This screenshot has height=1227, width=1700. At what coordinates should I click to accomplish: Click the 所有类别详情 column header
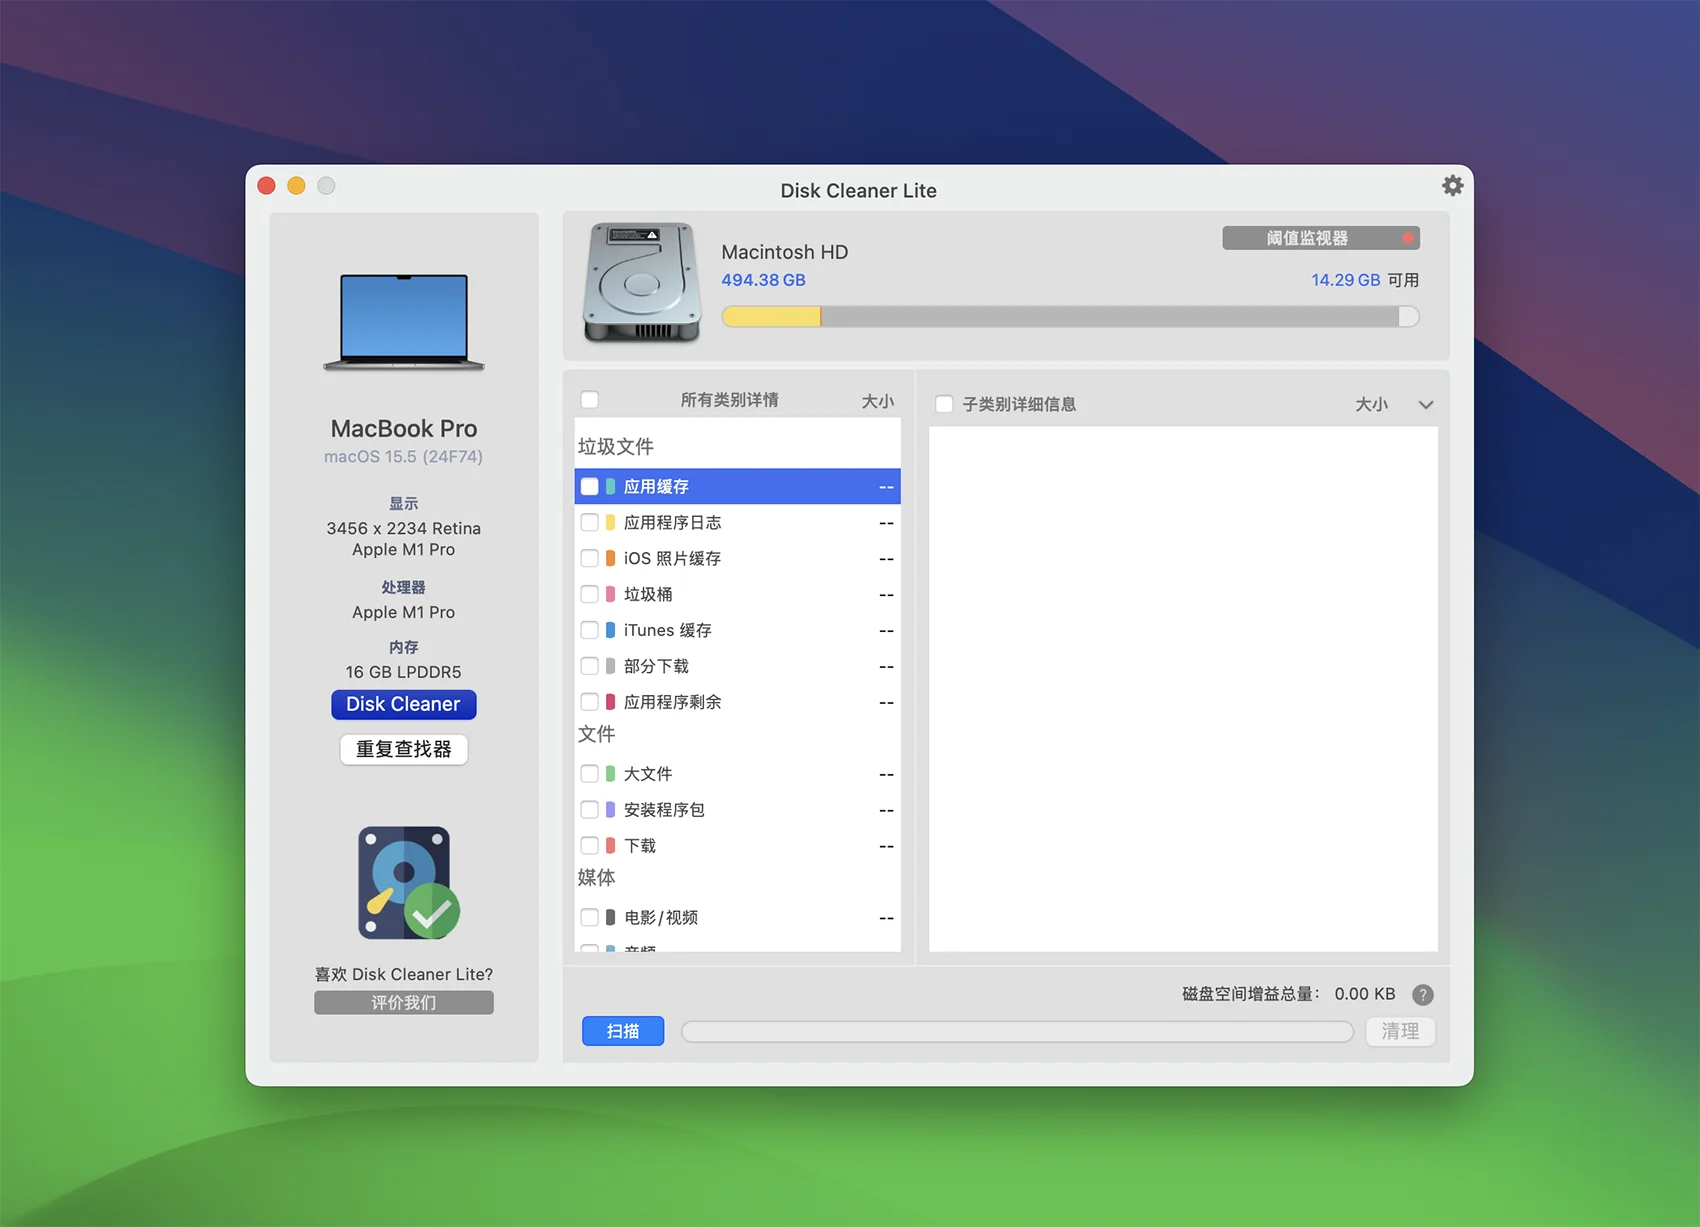point(729,400)
